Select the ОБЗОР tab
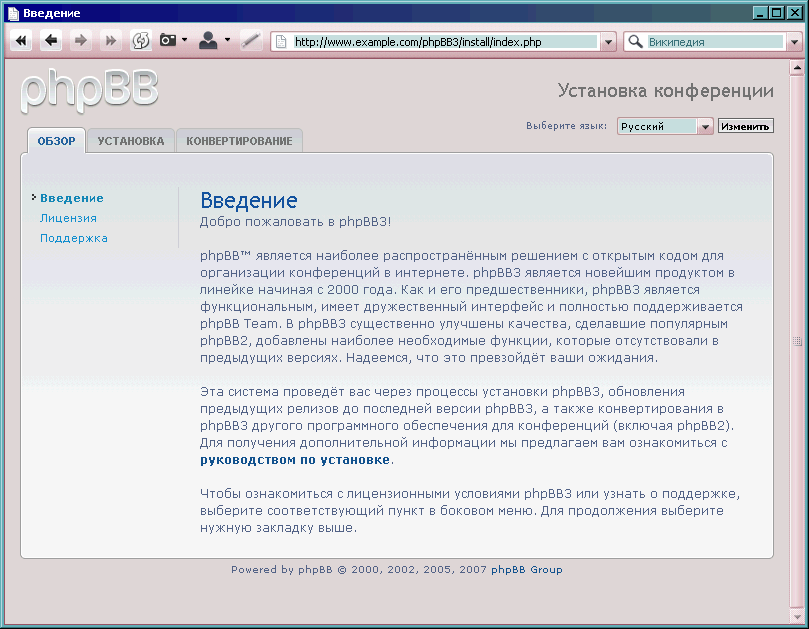809x629 pixels. click(x=56, y=141)
